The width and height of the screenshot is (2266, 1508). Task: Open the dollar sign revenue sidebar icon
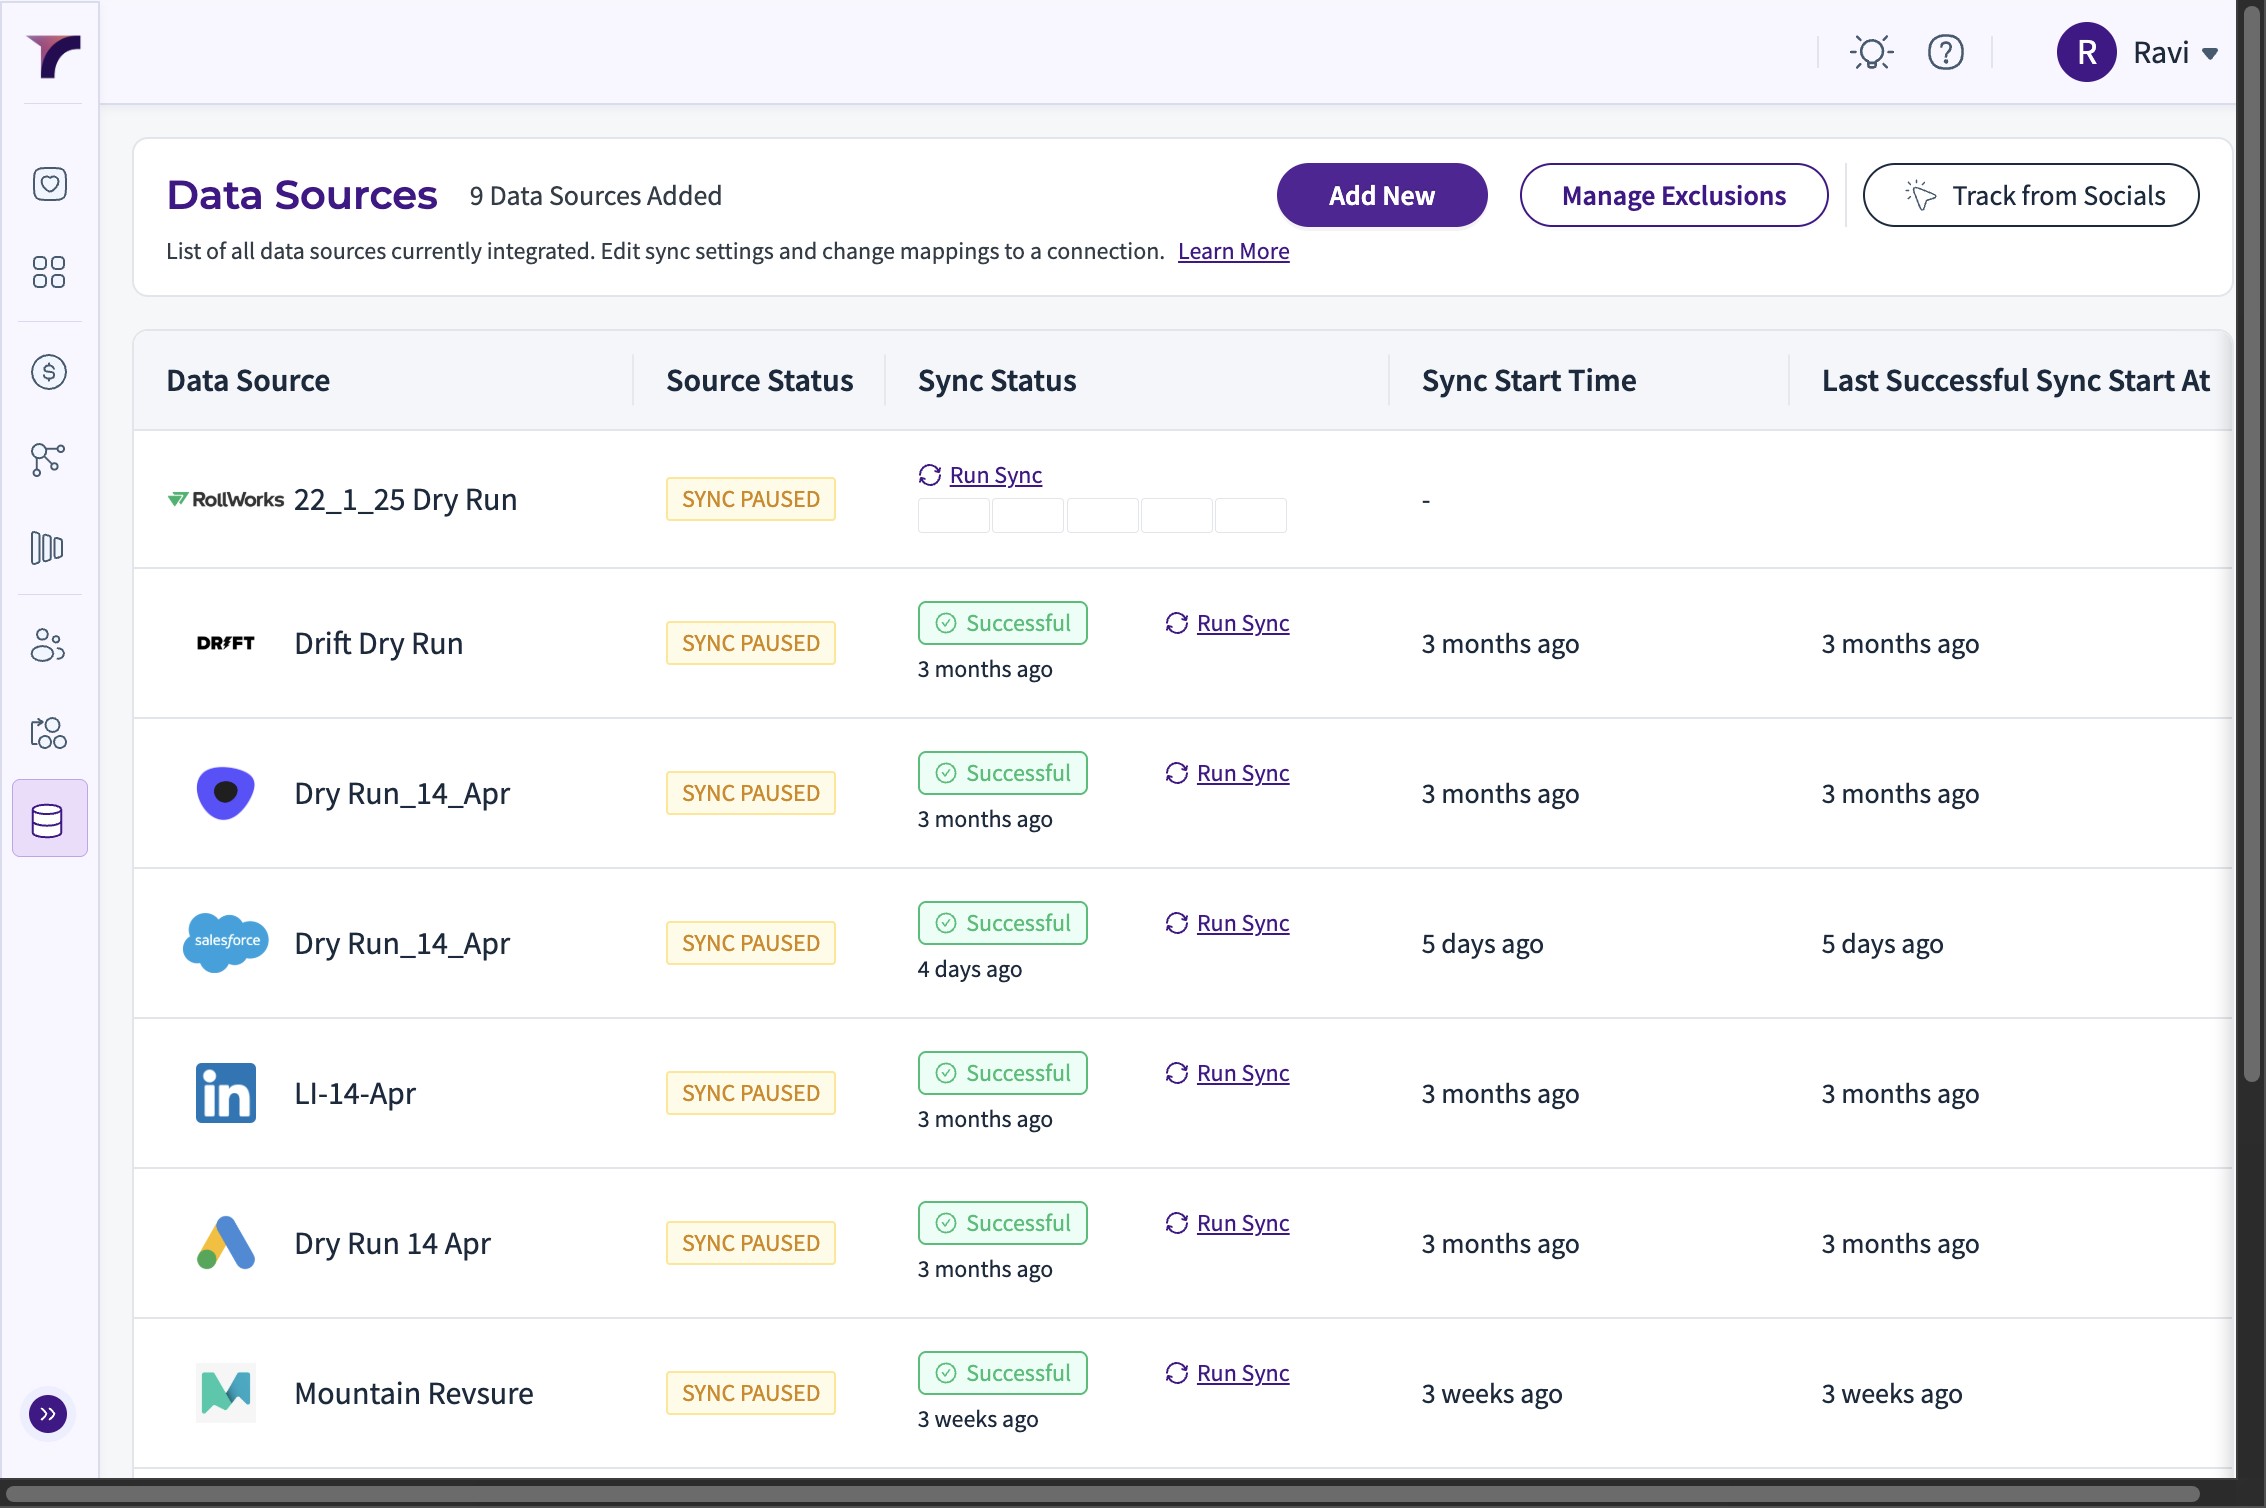49,372
